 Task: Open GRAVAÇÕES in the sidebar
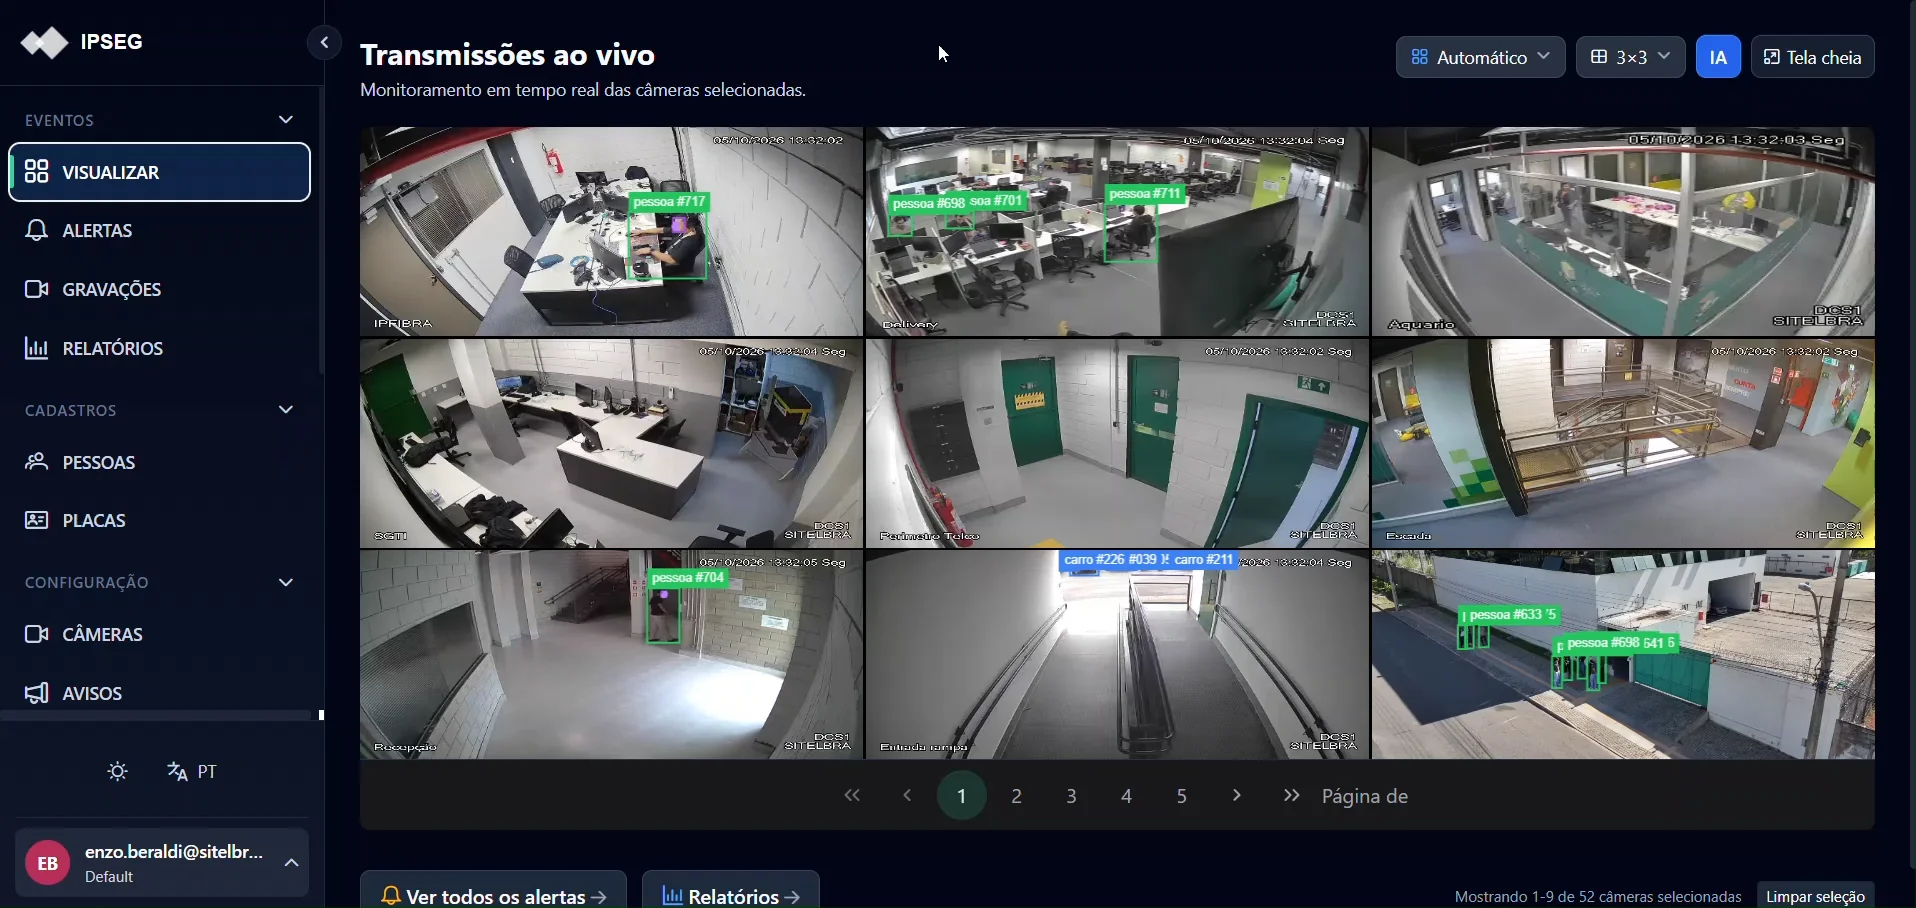pos(160,290)
